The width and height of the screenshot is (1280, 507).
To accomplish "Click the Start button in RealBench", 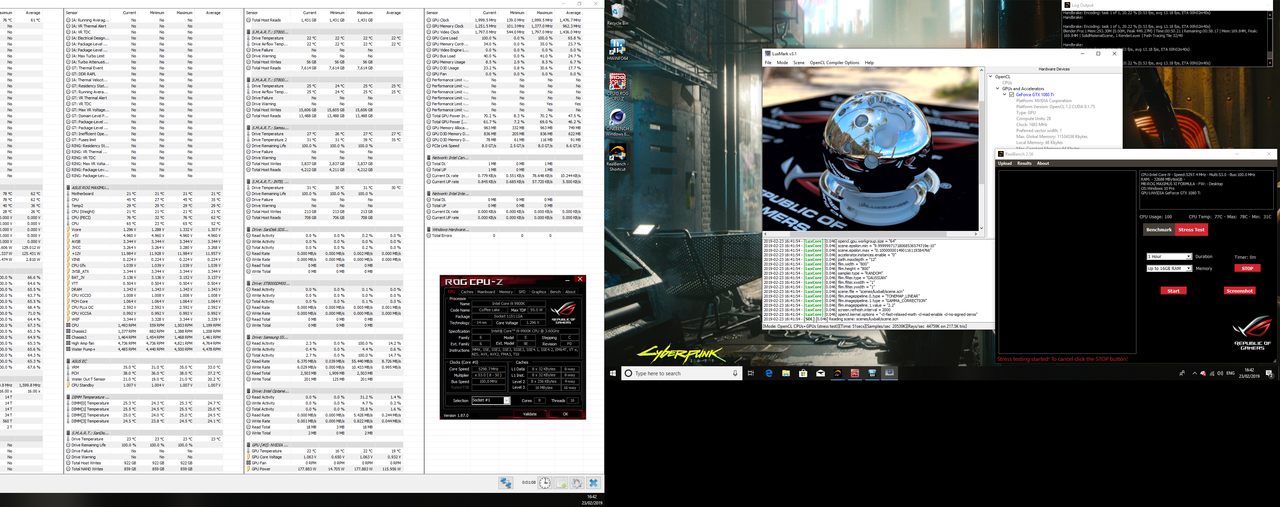I will click(x=1174, y=291).
